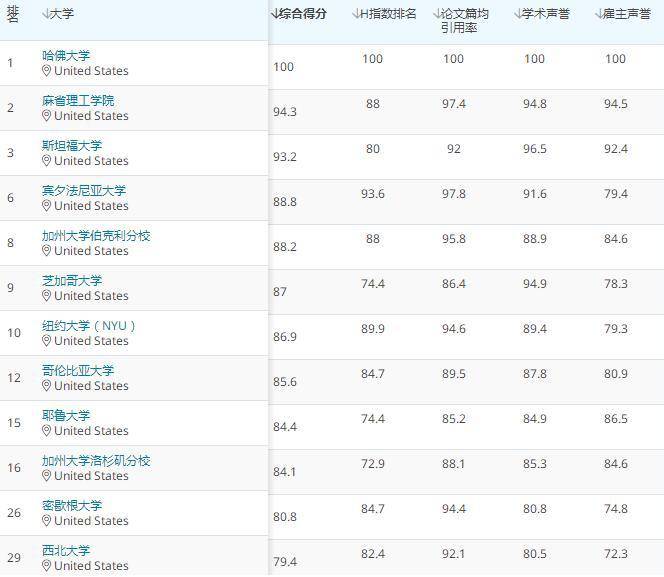Click employer reputation 72.3 in 西北大学 row
This screenshot has width=664, height=577.
616,554
